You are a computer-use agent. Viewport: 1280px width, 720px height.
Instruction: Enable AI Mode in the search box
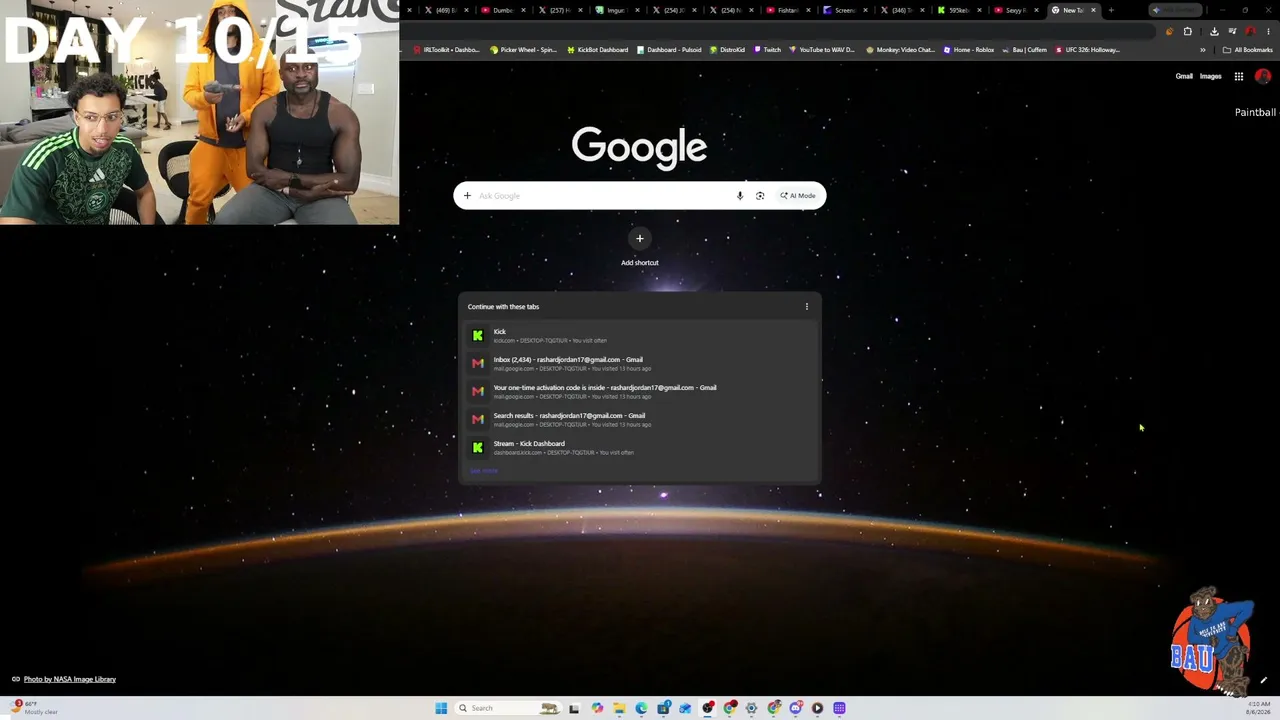click(798, 196)
